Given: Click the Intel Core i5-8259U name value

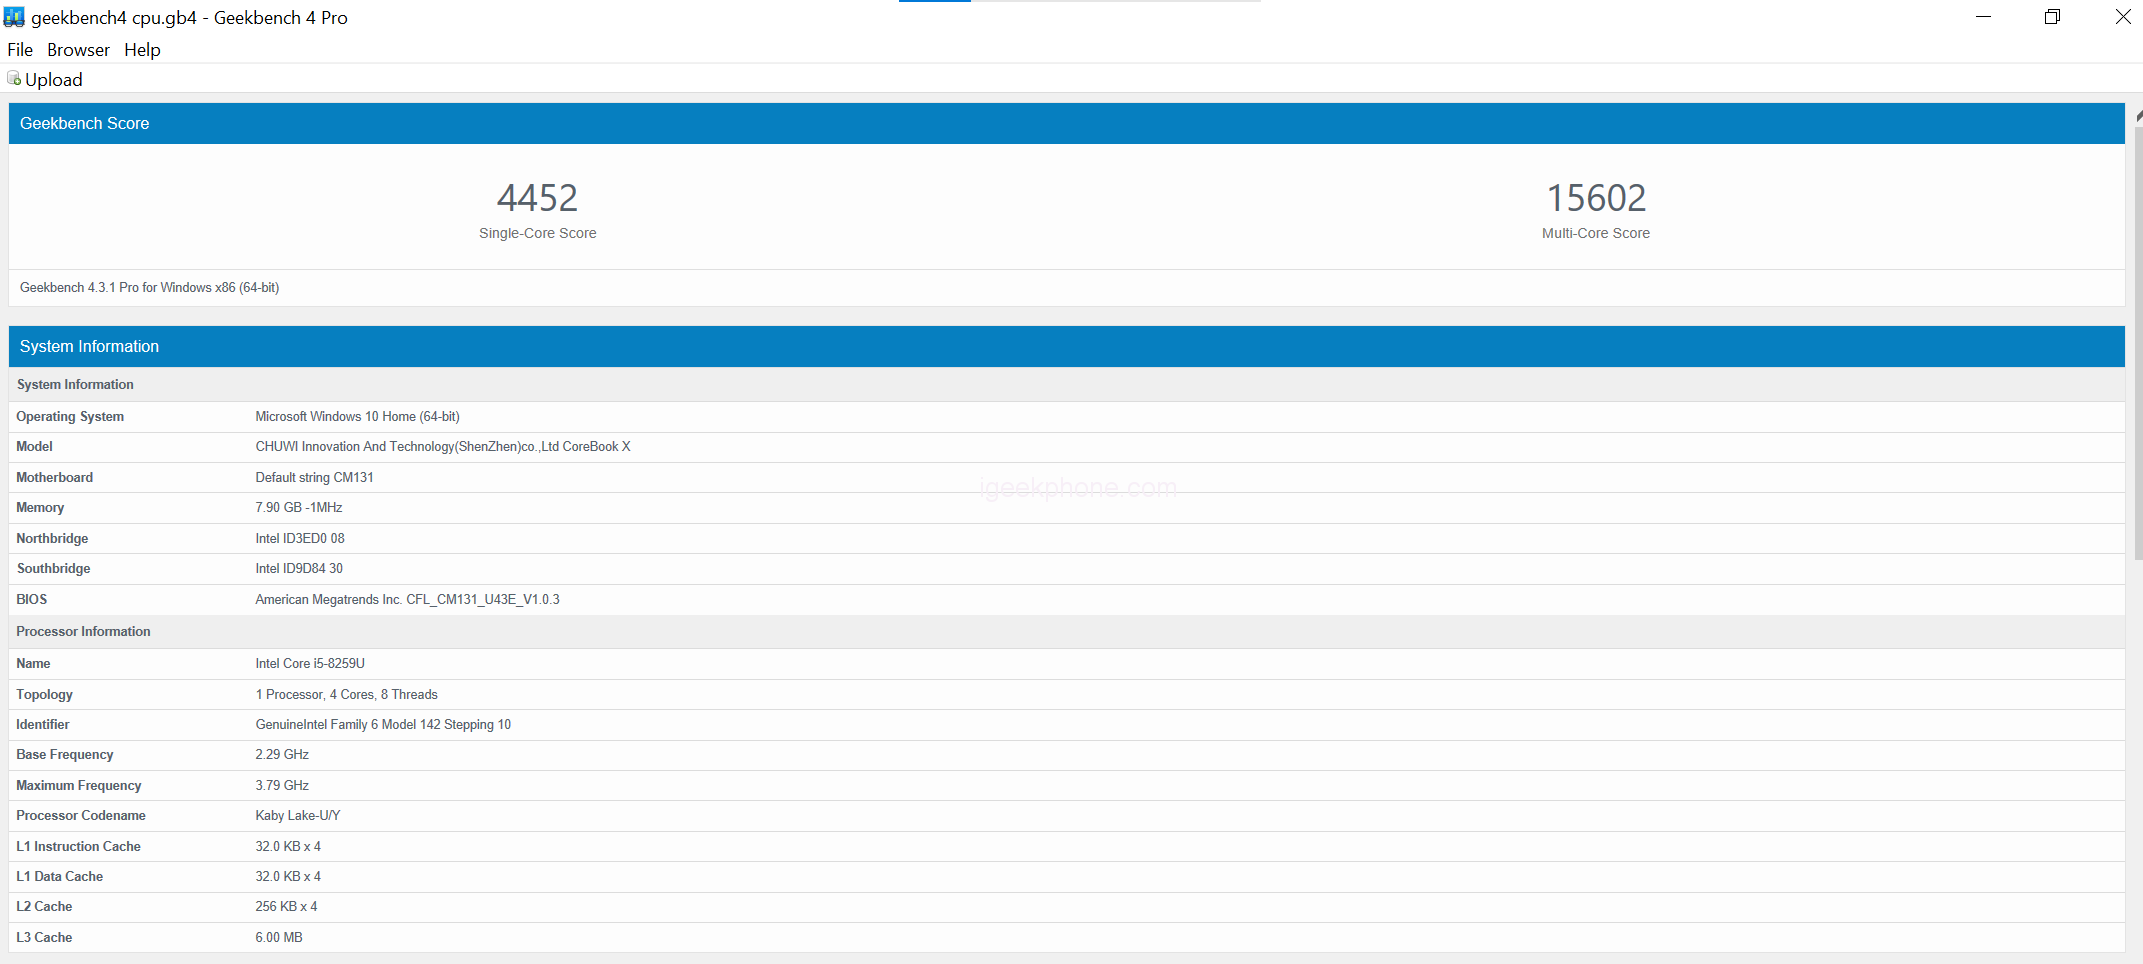Looking at the screenshot, I should point(310,664).
